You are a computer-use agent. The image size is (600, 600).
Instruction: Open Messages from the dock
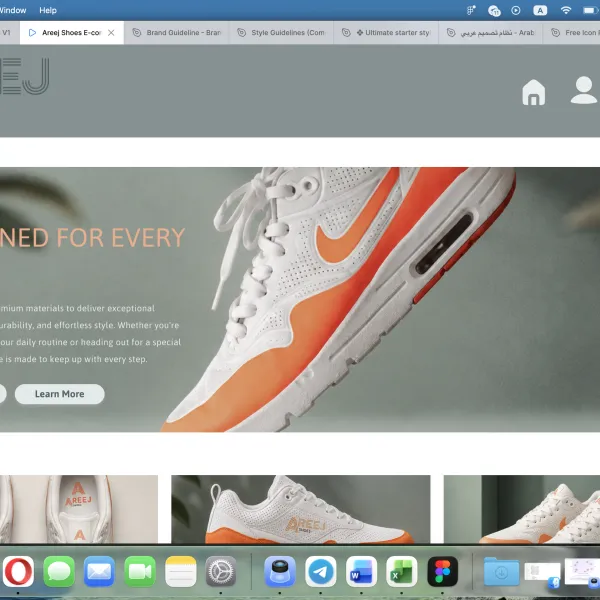click(x=59, y=571)
